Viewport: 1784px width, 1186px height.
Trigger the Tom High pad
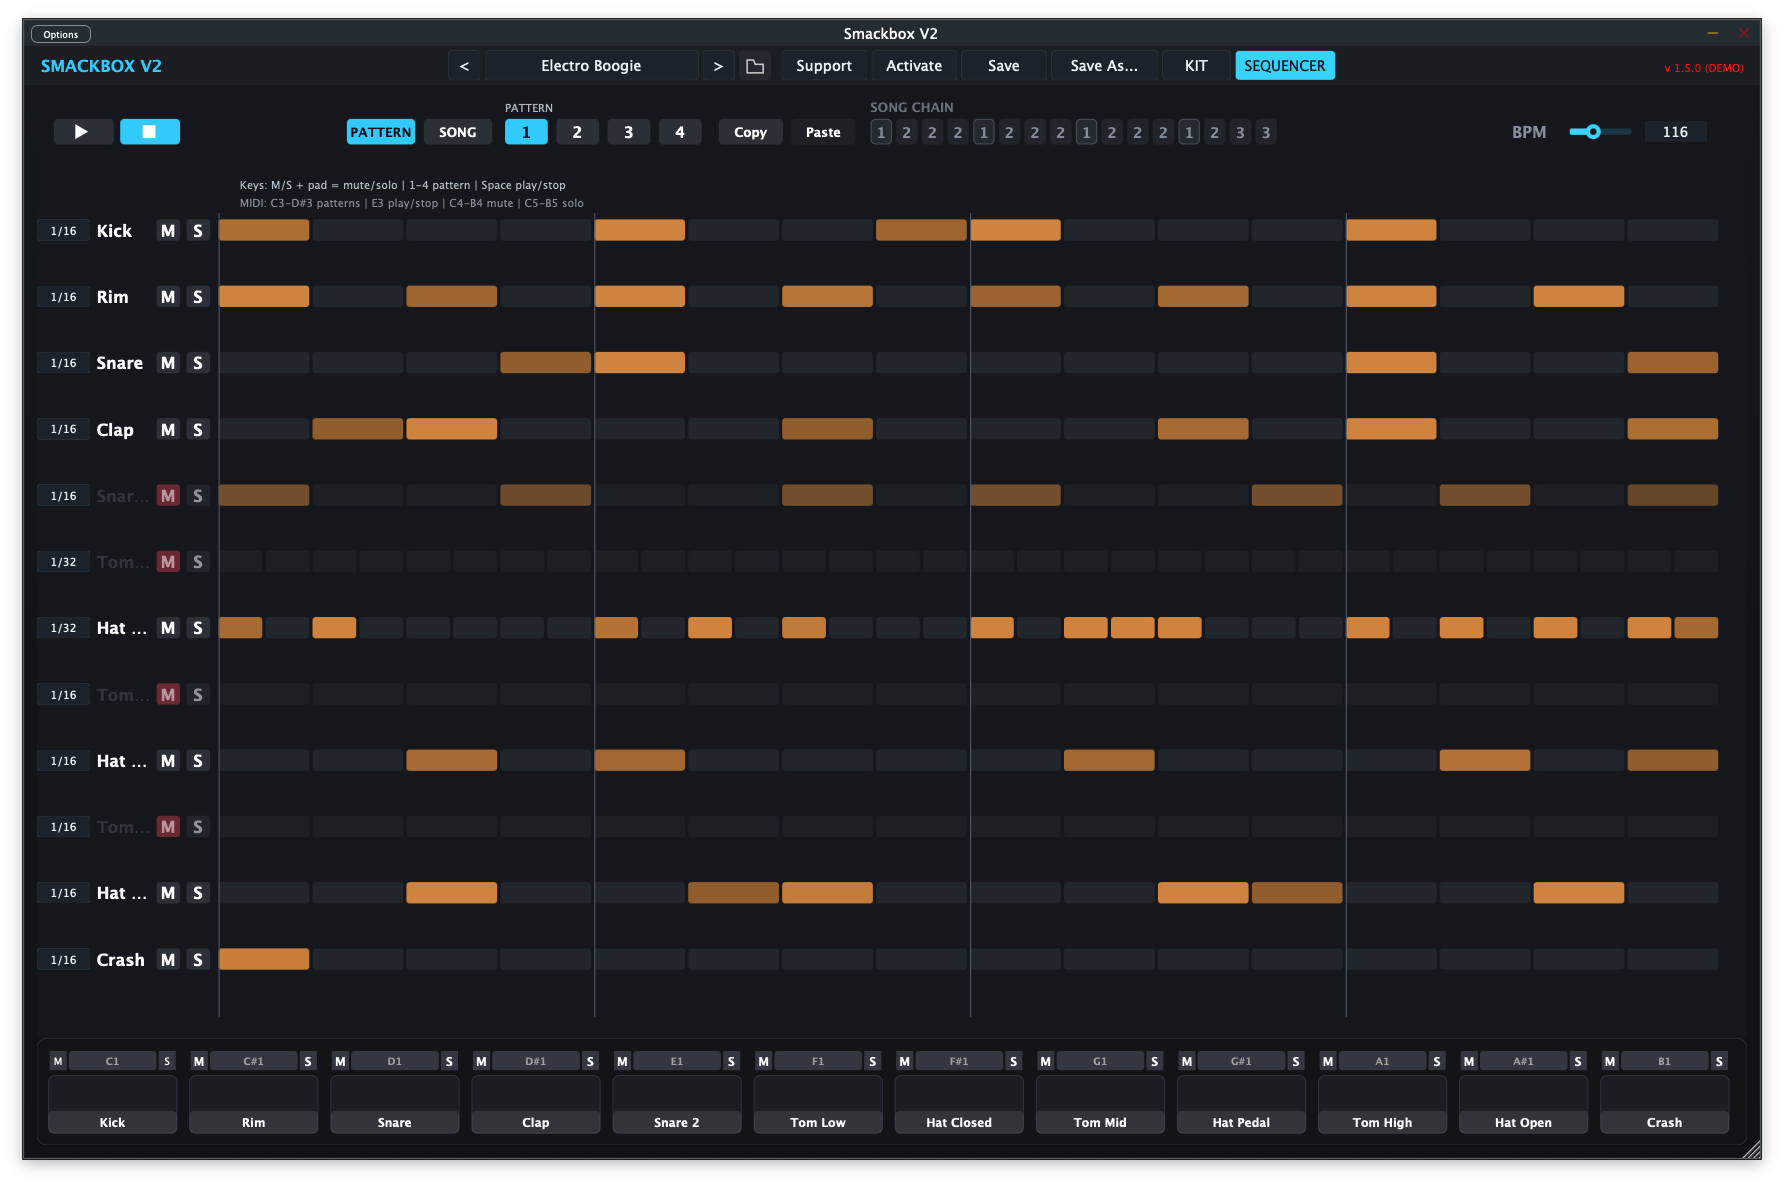(x=1383, y=1104)
